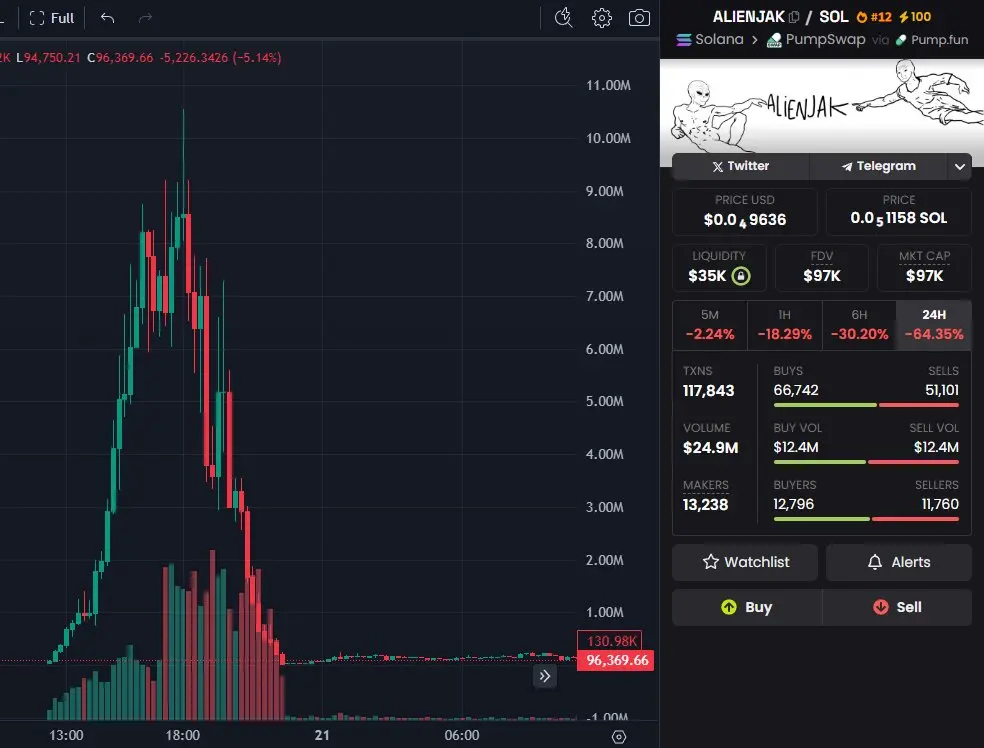Open the chart timezone clock icon
This screenshot has width=984, height=748.
564,18
